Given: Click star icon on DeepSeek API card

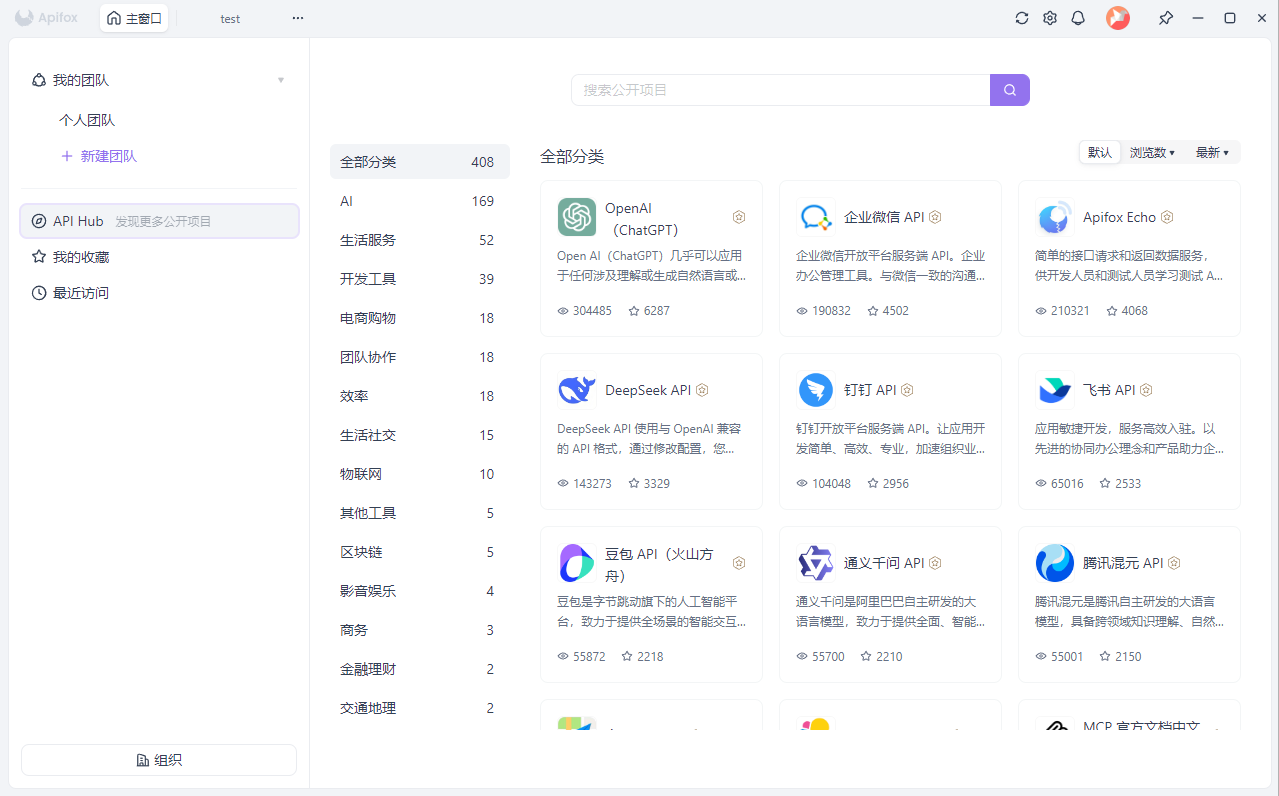Looking at the screenshot, I should [634, 484].
